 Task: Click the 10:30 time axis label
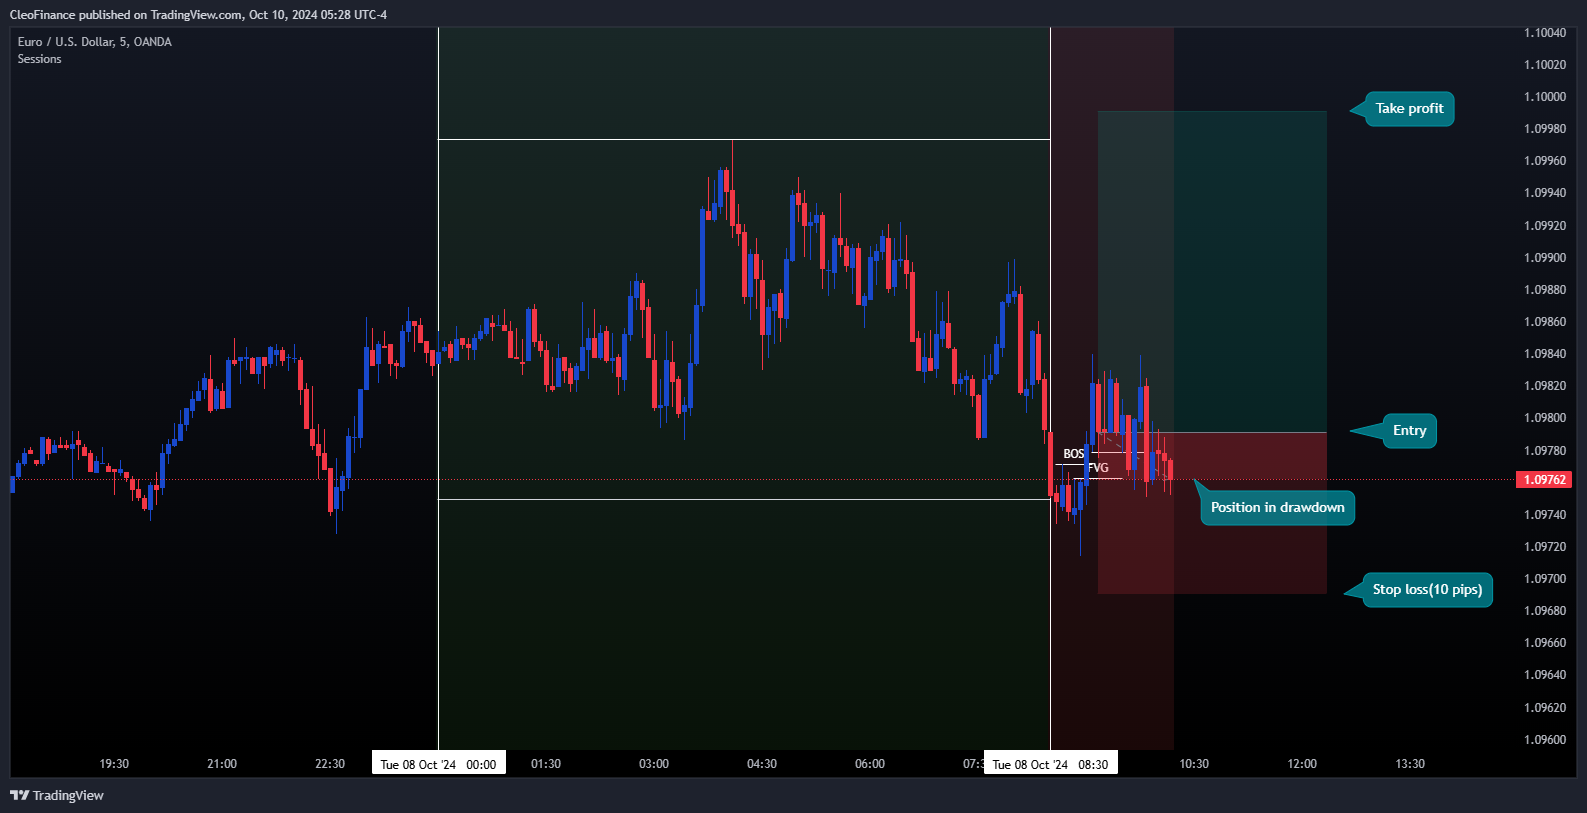[1194, 764]
